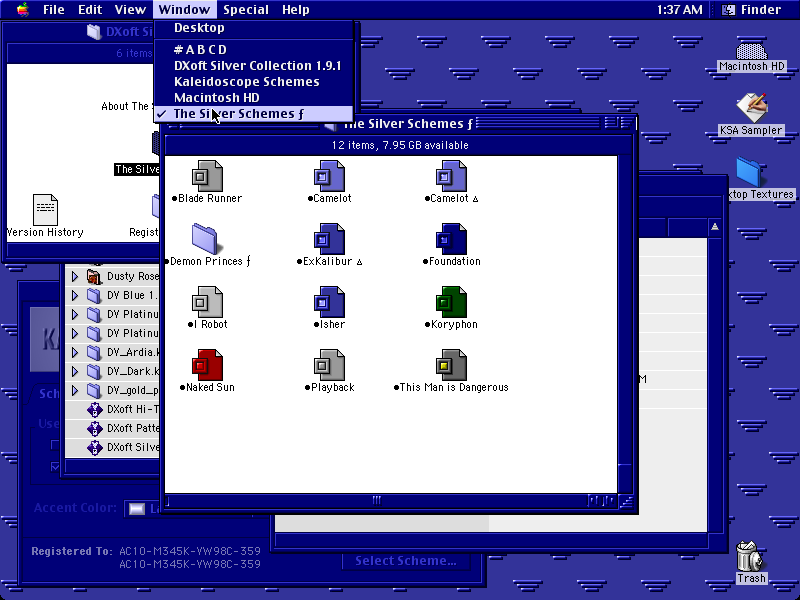Screen dimensions: 800x600
Task: Select the Playback scheme icon
Action: (329, 365)
